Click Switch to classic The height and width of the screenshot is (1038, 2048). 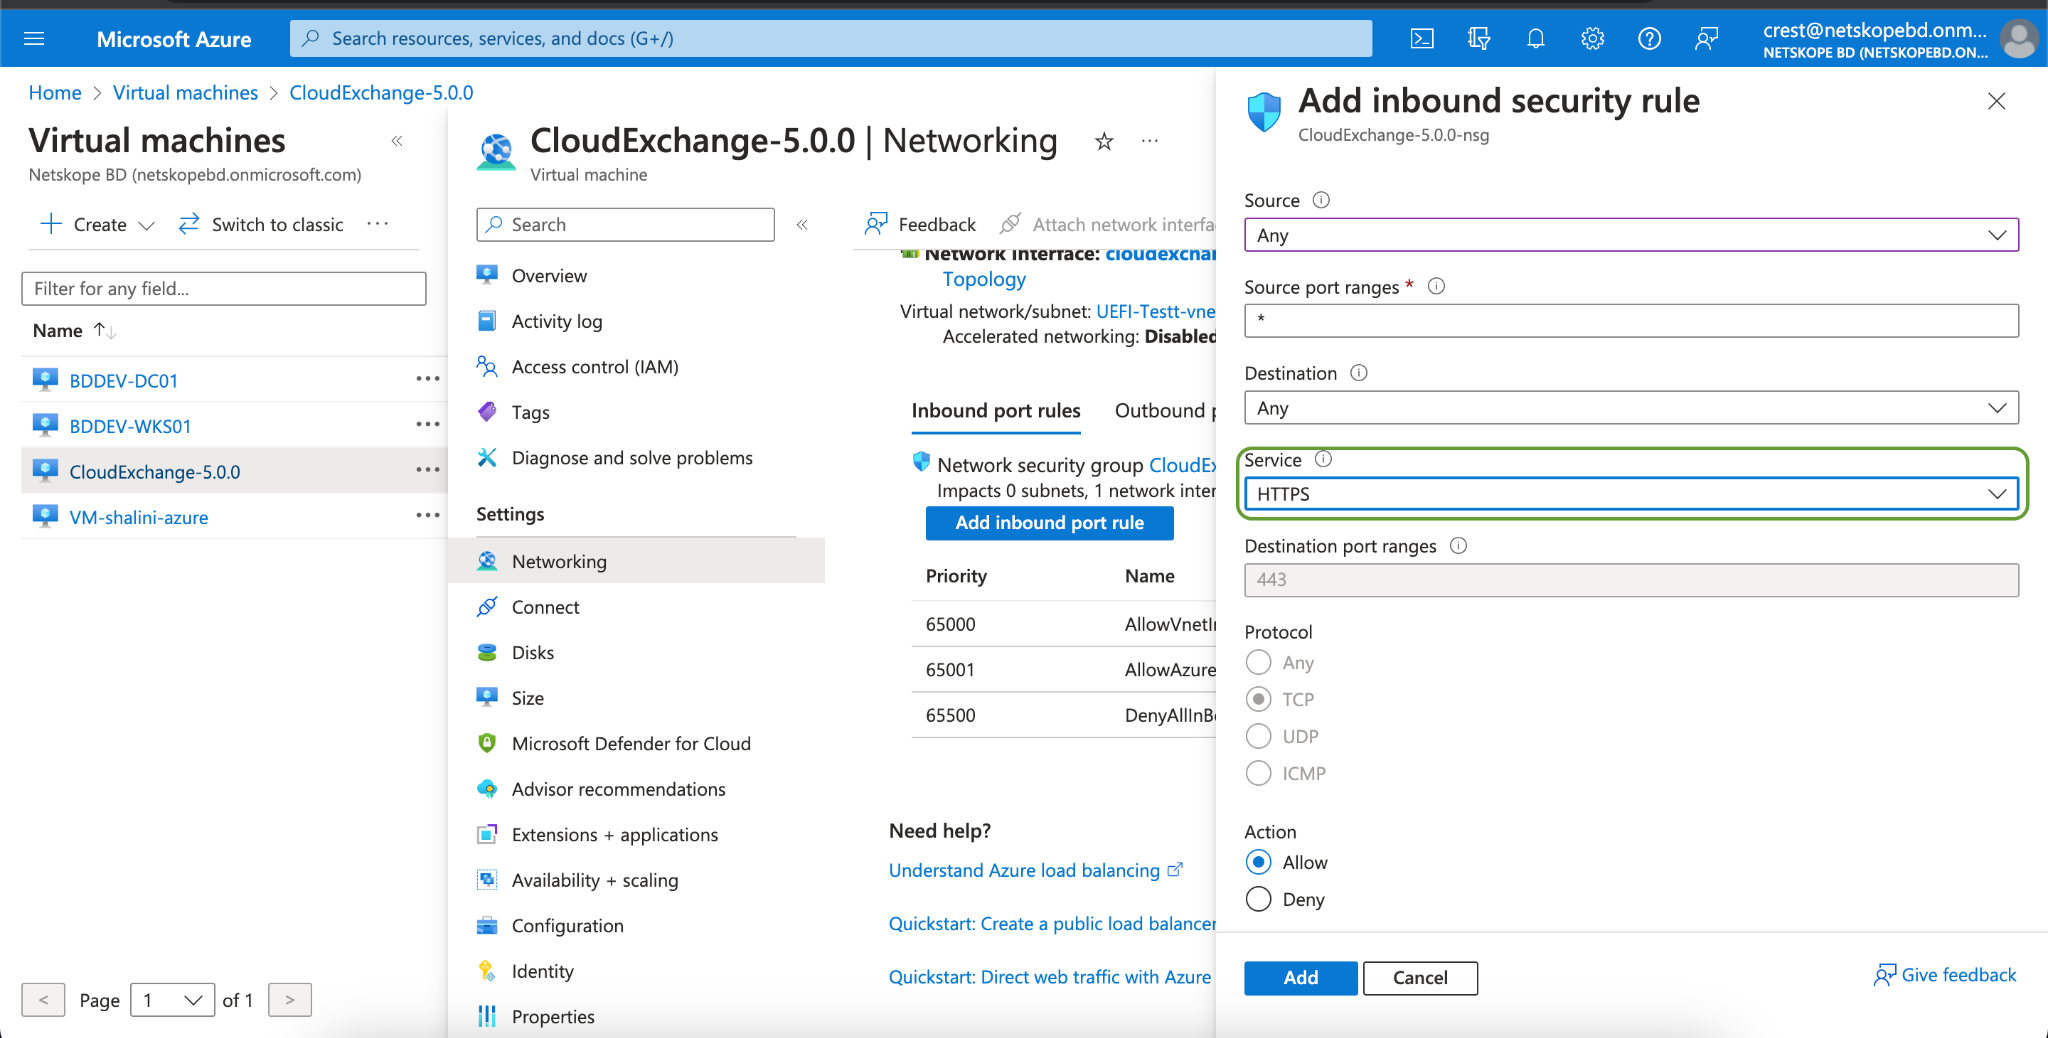pos(261,225)
